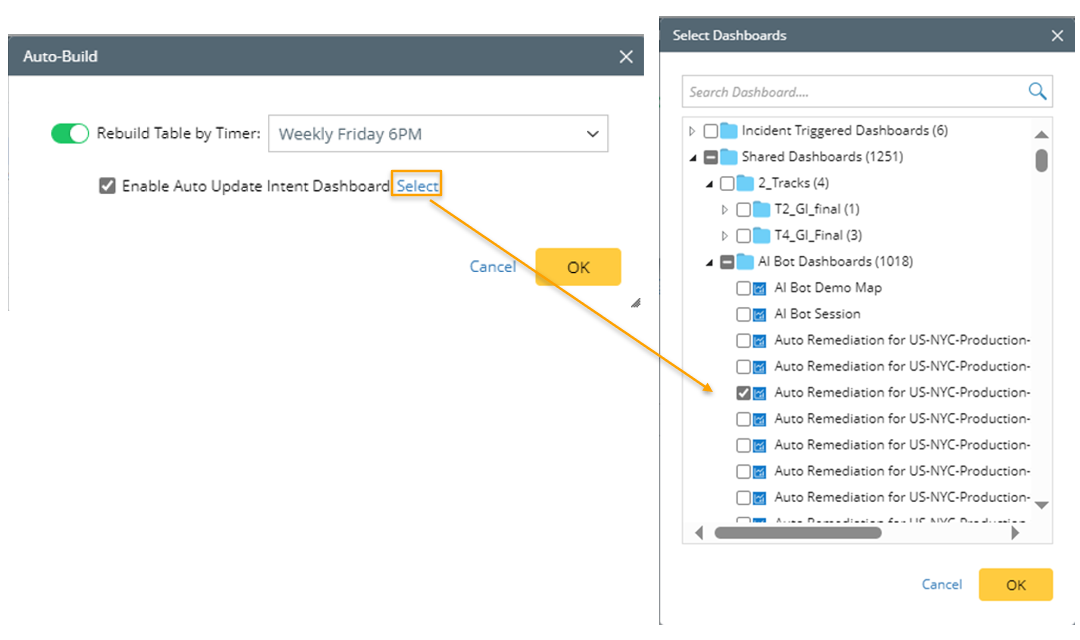The height and width of the screenshot is (640, 1080).
Task: Expand the T2_GI_final folder
Action: click(x=726, y=210)
